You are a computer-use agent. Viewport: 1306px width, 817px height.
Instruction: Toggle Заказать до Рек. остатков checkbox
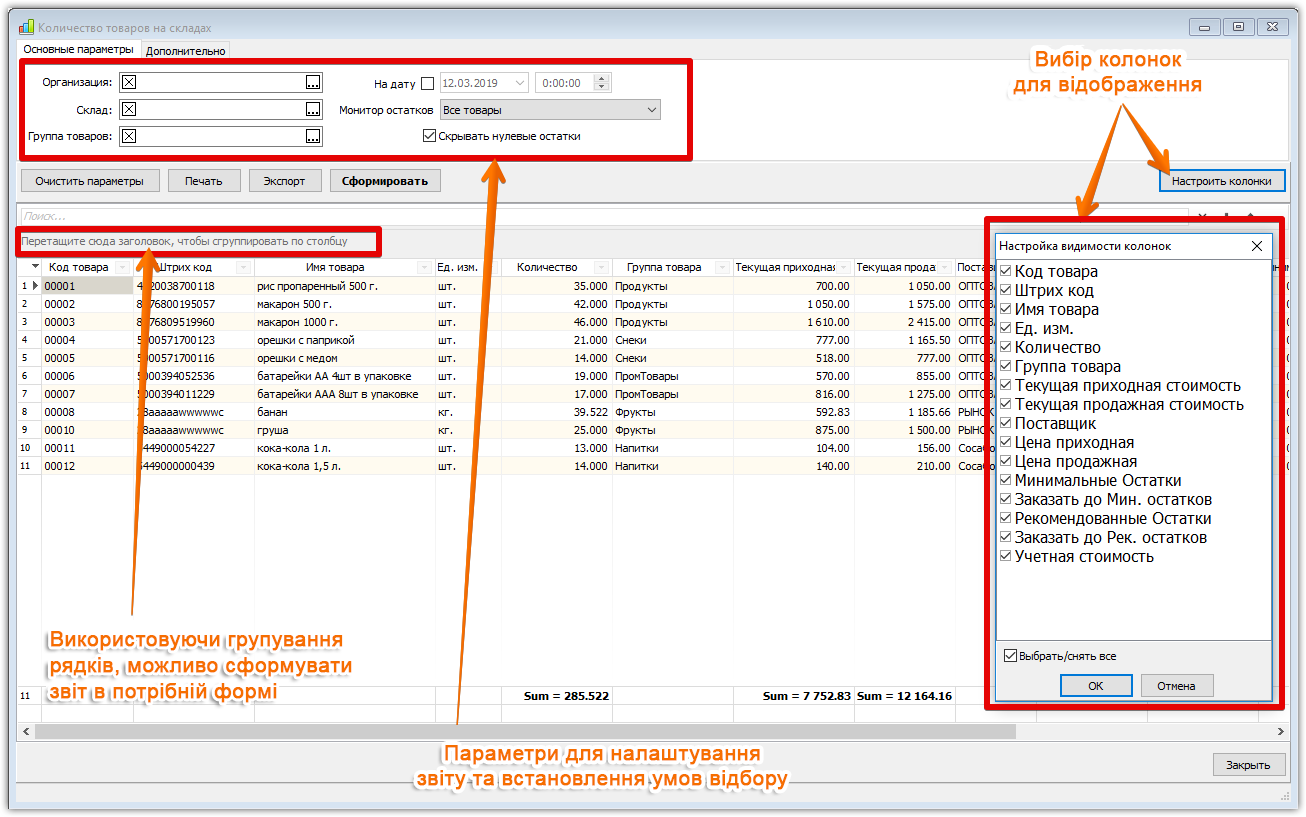1006,538
